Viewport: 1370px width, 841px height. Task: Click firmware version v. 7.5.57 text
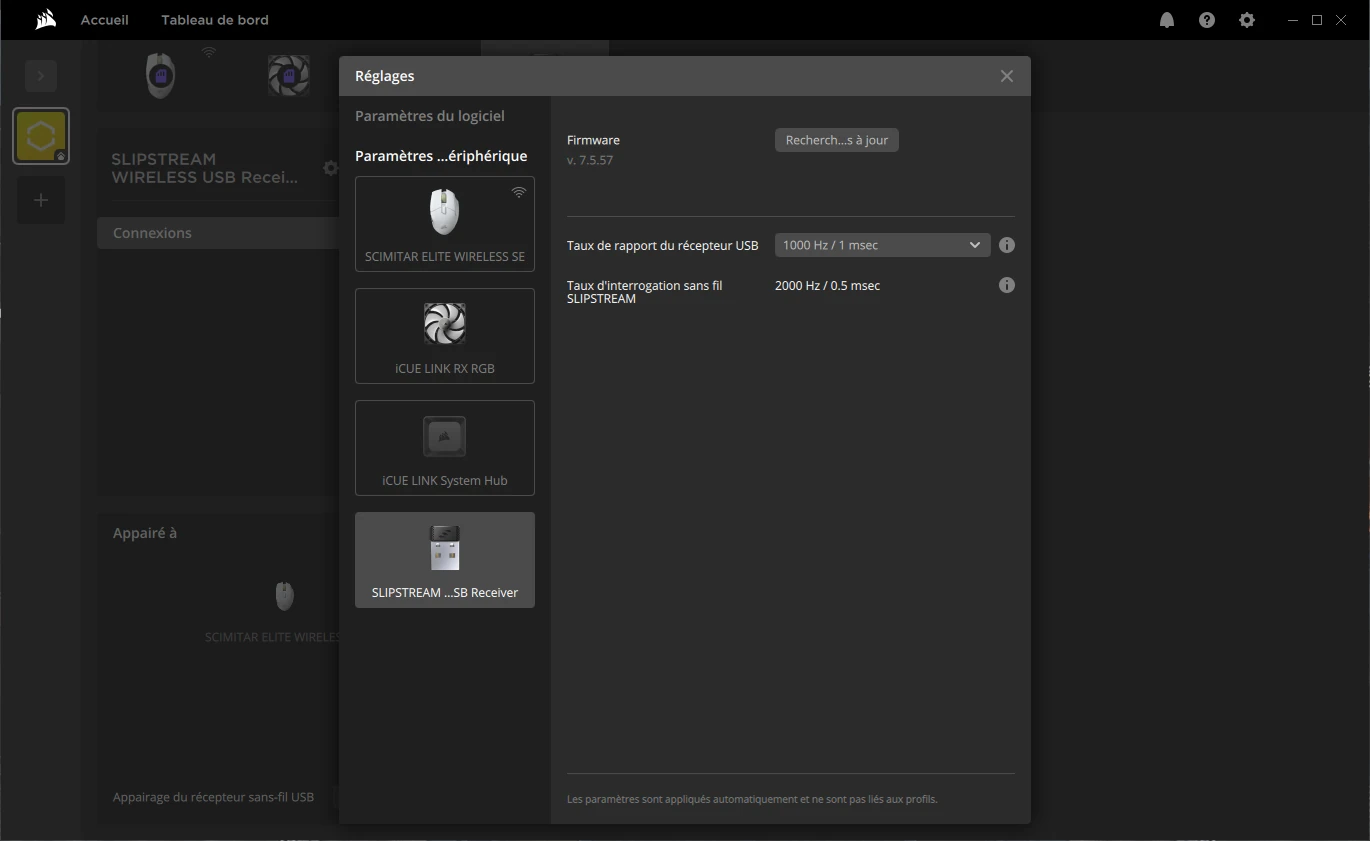(590, 160)
